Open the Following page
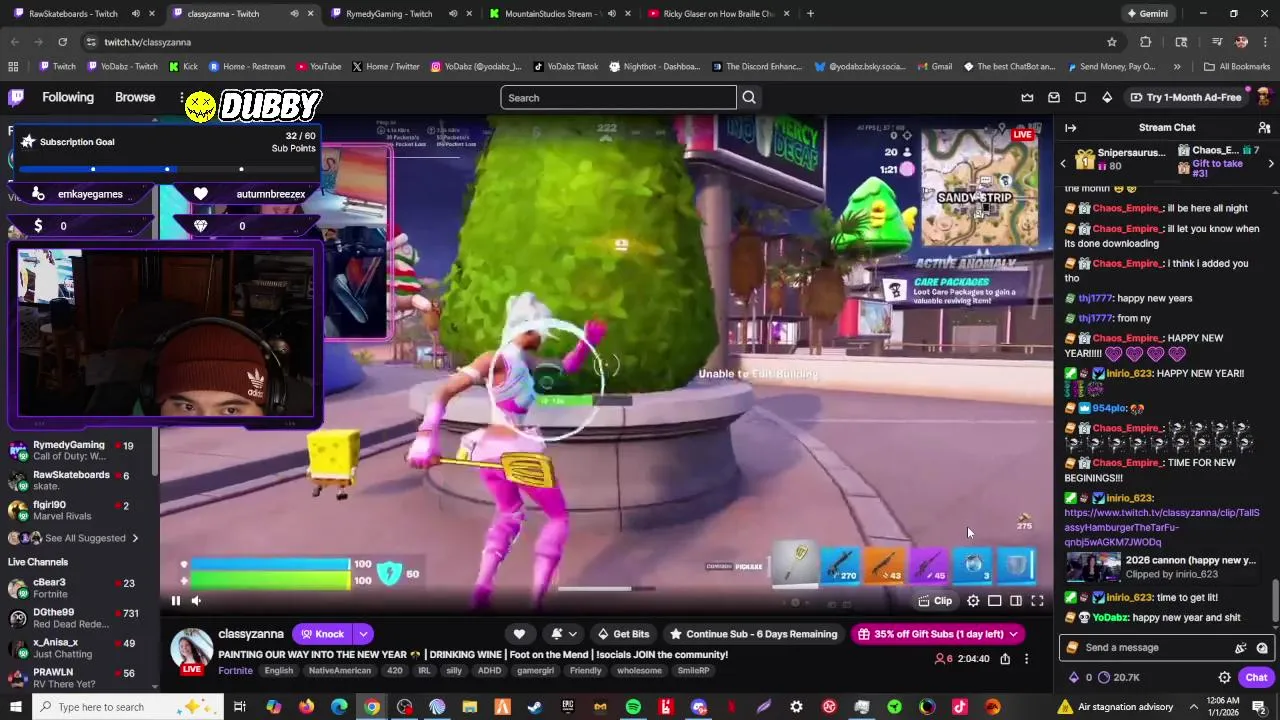Viewport: 1280px width, 720px height. 68,97
